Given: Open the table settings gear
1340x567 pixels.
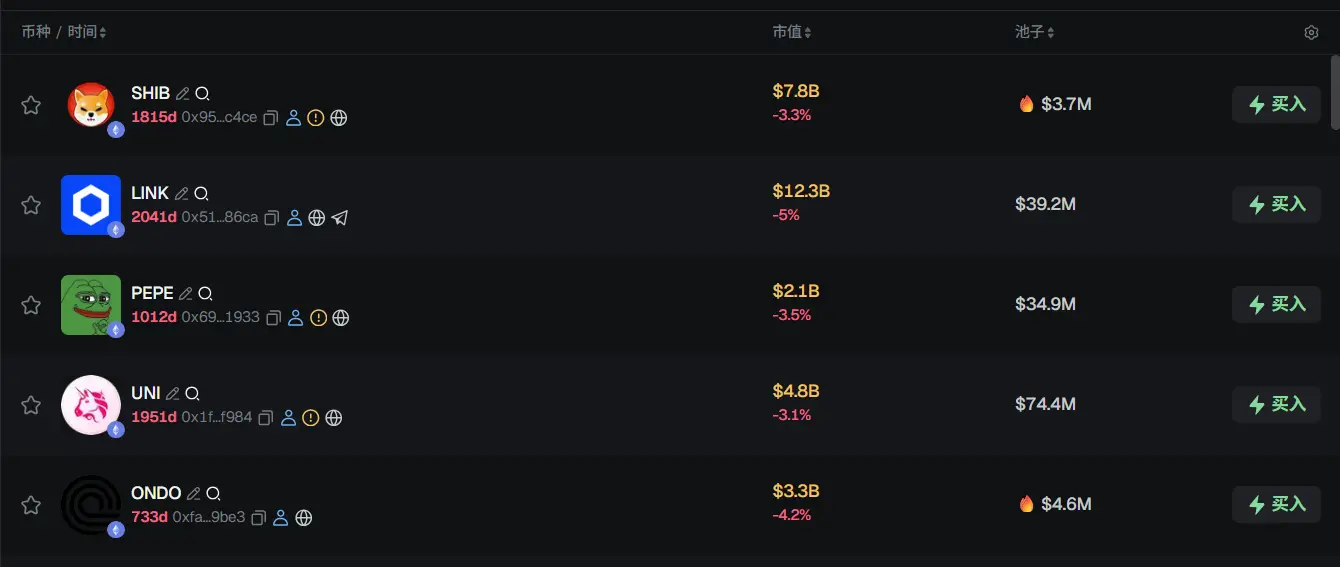Looking at the screenshot, I should [x=1311, y=33].
